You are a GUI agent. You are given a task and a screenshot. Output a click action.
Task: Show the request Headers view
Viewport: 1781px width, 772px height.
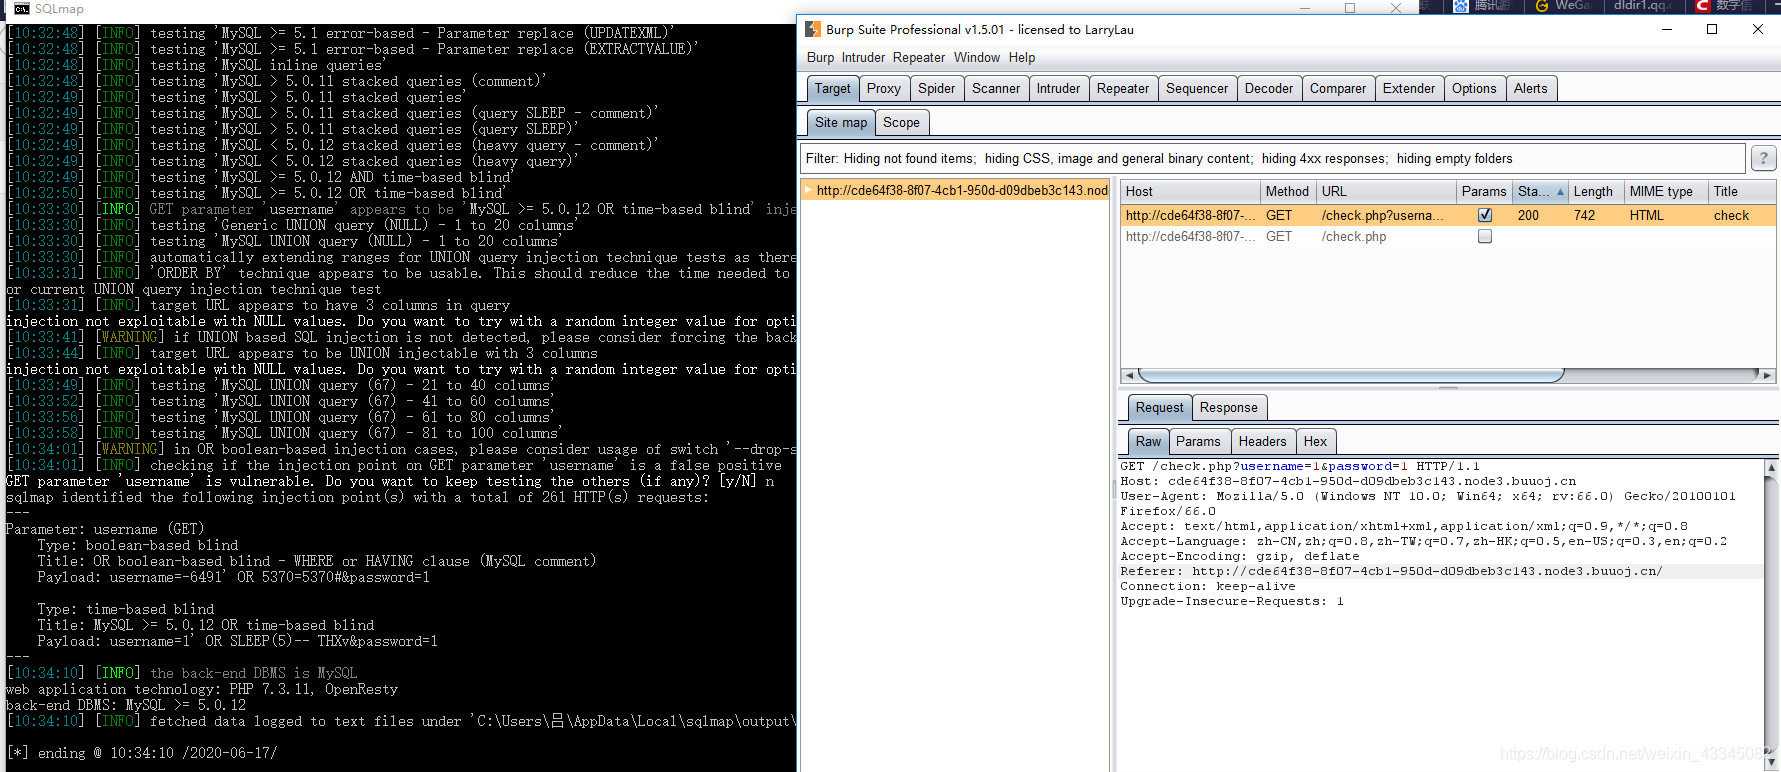pyautogui.click(x=1262, y=441)
